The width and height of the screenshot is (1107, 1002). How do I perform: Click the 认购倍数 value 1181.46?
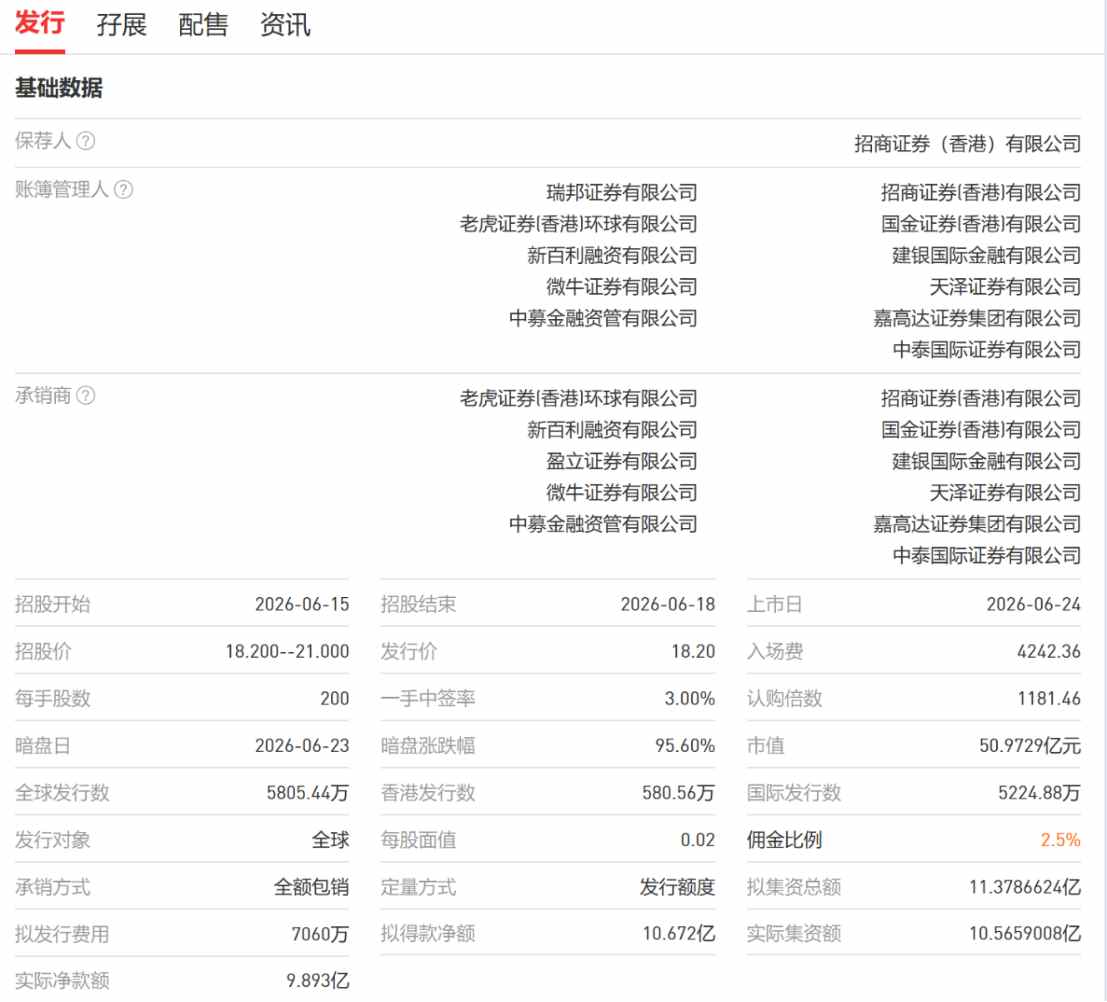click(1049, 698)
